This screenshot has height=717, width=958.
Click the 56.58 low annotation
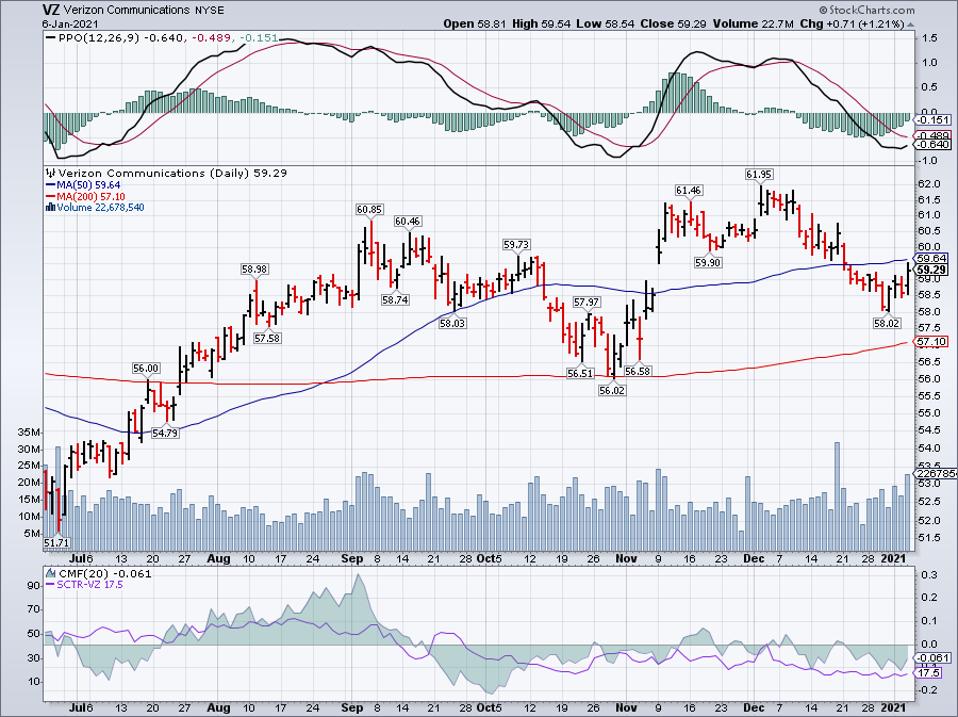[x=637, y=371]
